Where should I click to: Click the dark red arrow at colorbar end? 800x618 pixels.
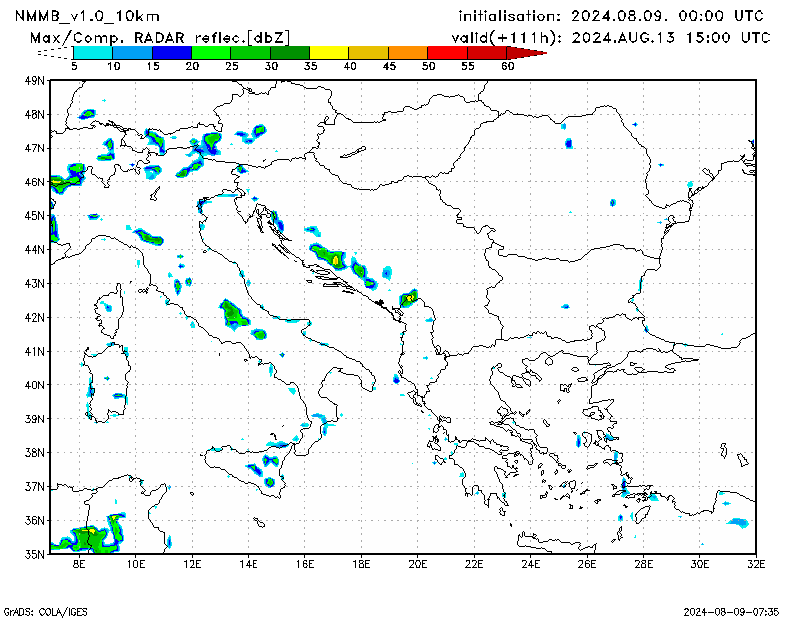[529, 52]
